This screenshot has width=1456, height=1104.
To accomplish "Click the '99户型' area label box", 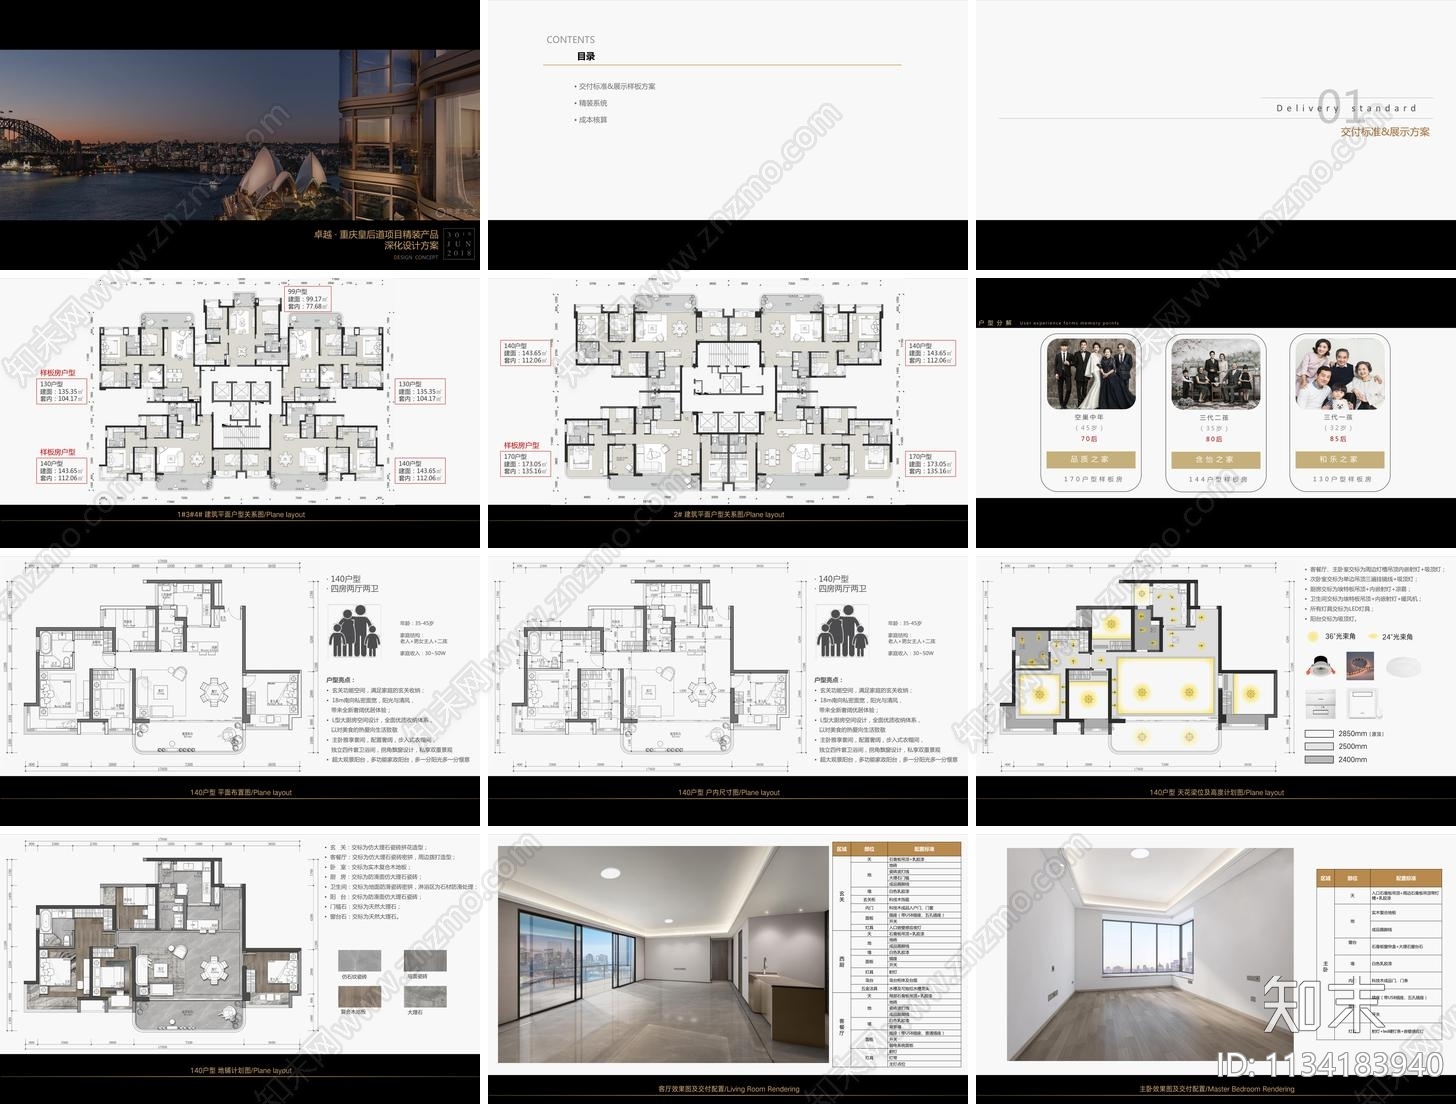I will click(307, 299).
